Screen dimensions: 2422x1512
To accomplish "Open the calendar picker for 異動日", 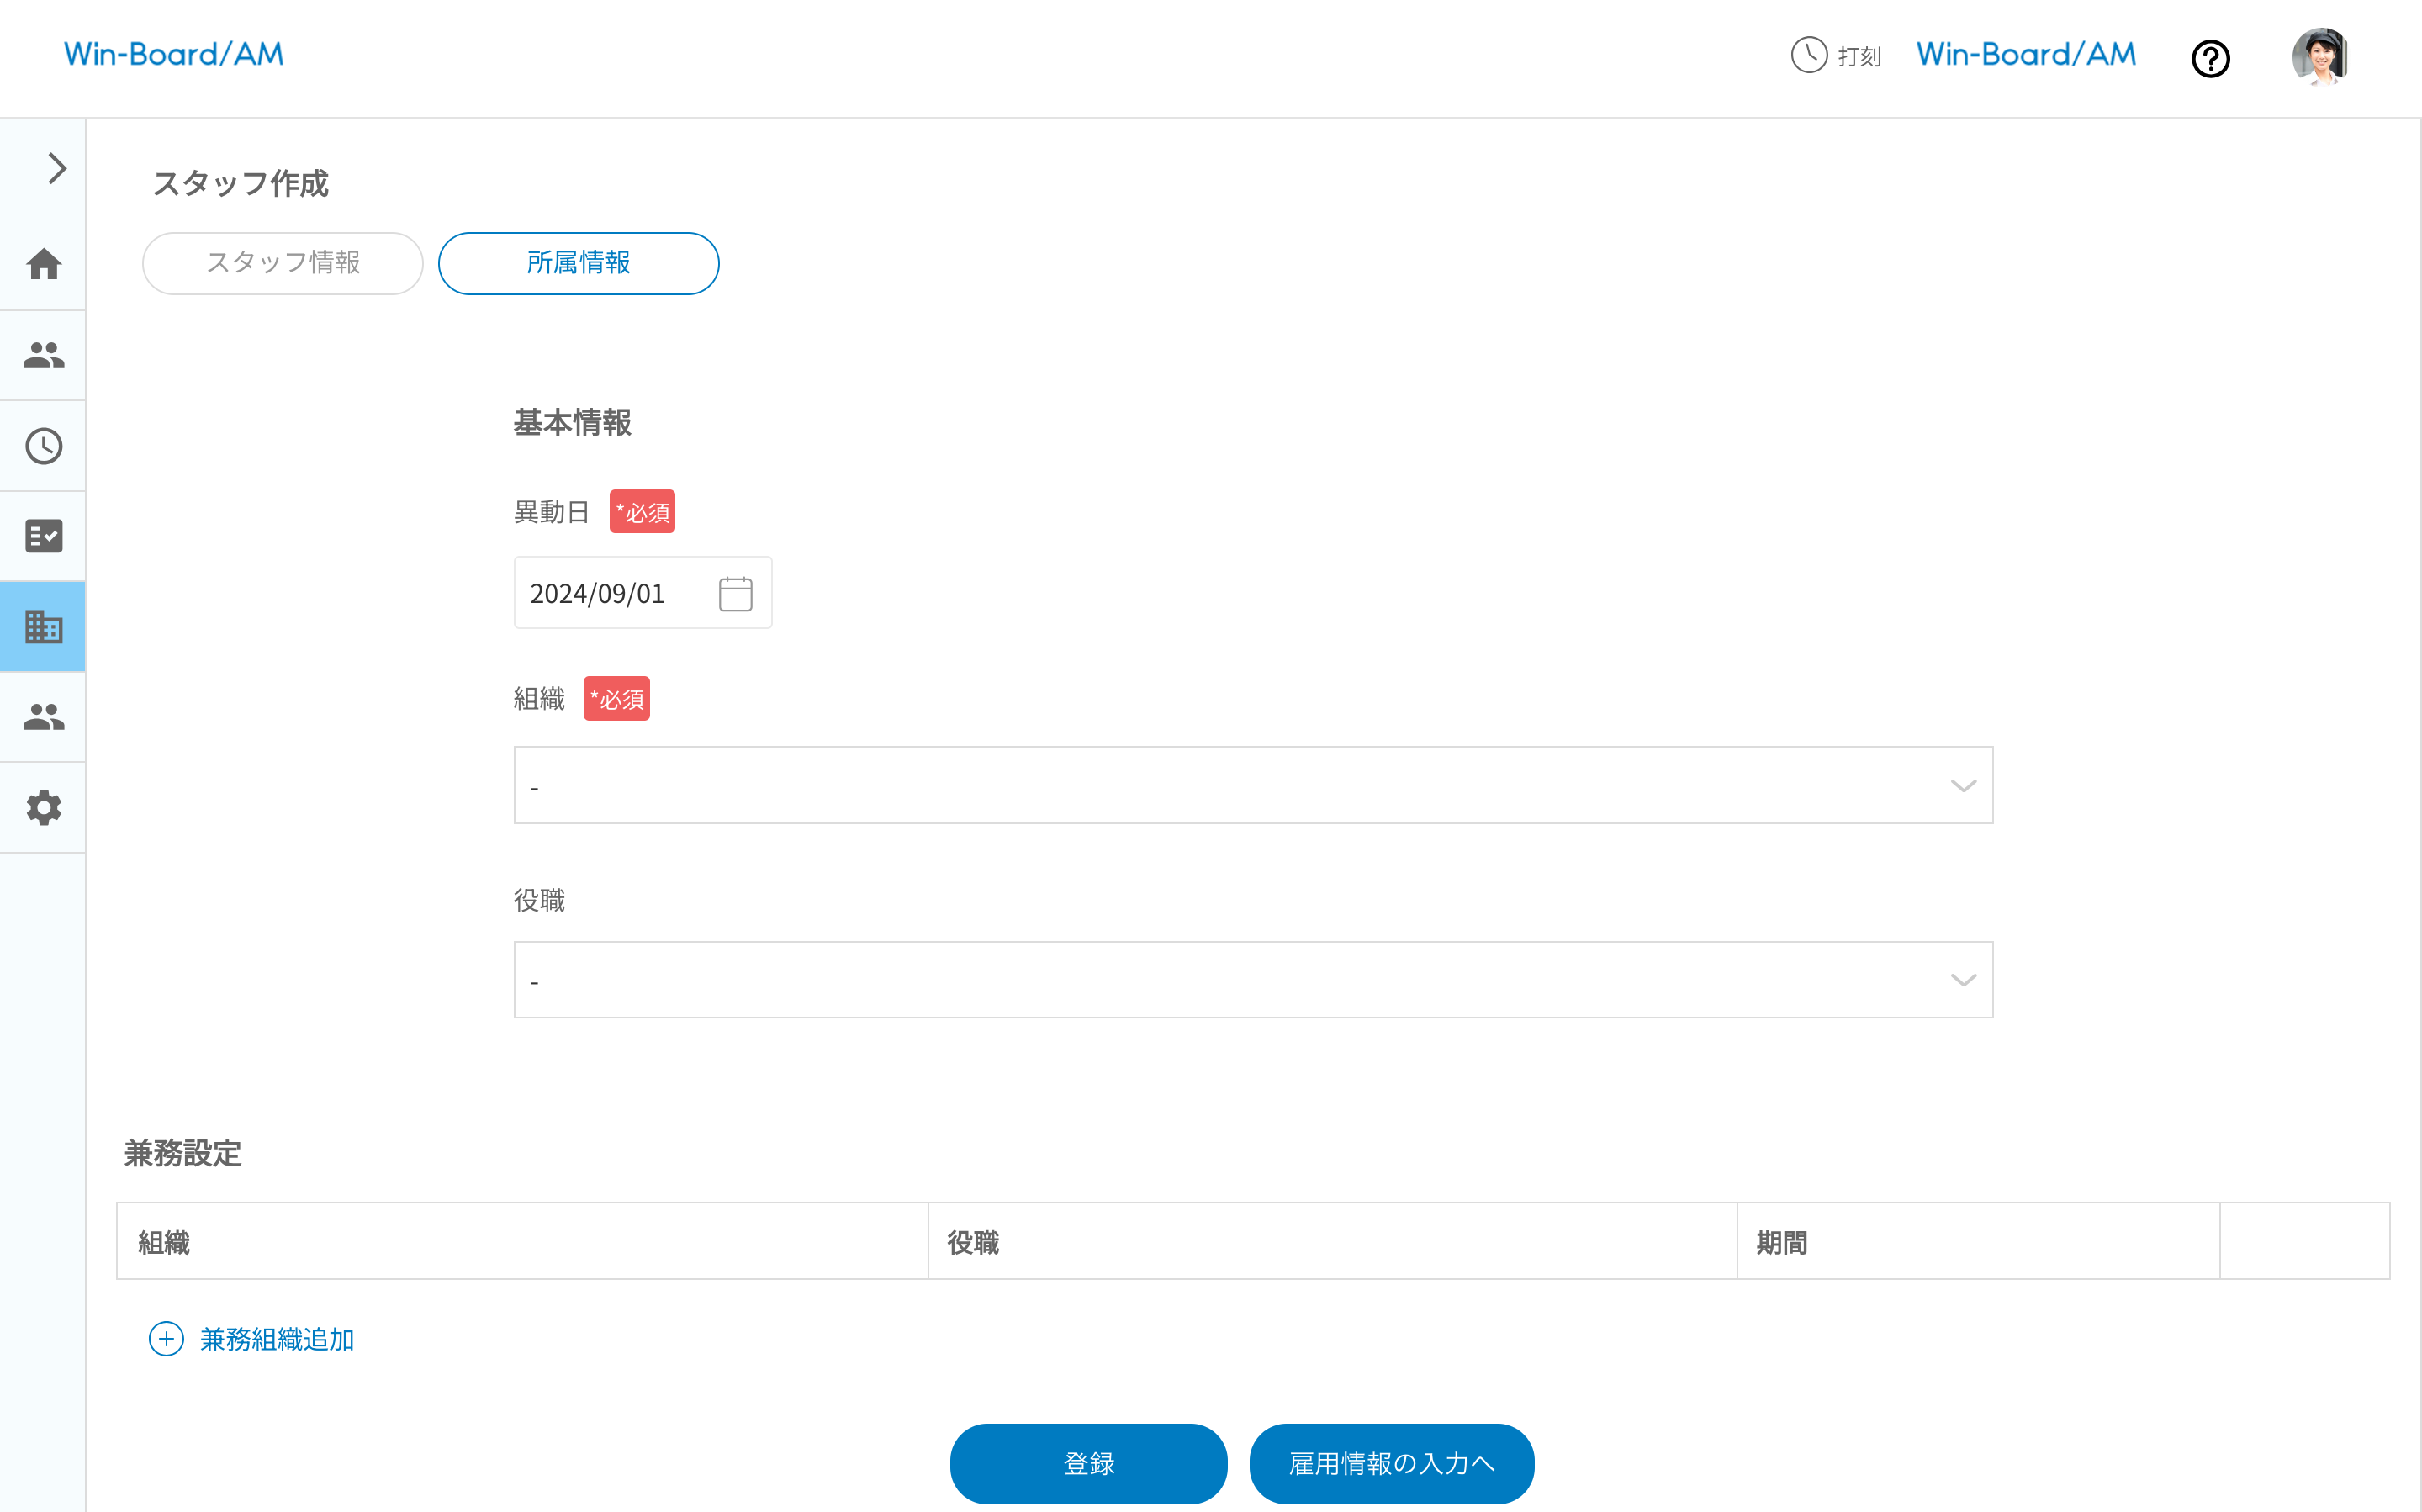I will tap(735, 592).
